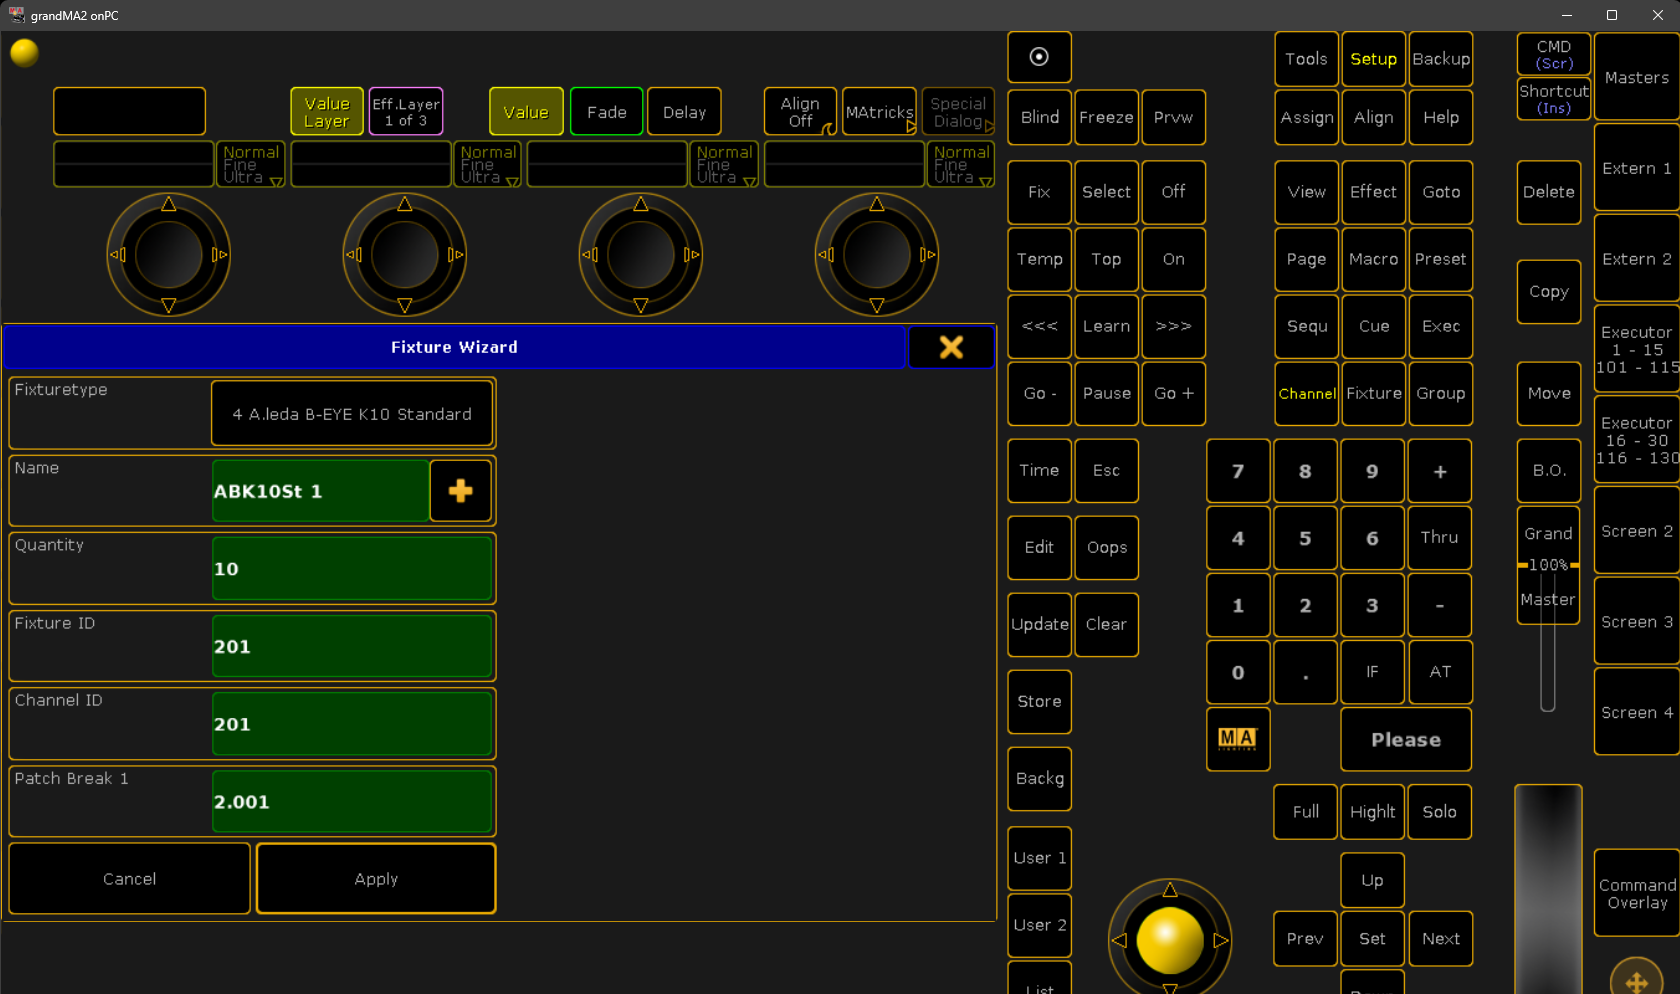Switch to Masters view
This screenshot has height=994, width=1680.
(x=1637, y=77)
